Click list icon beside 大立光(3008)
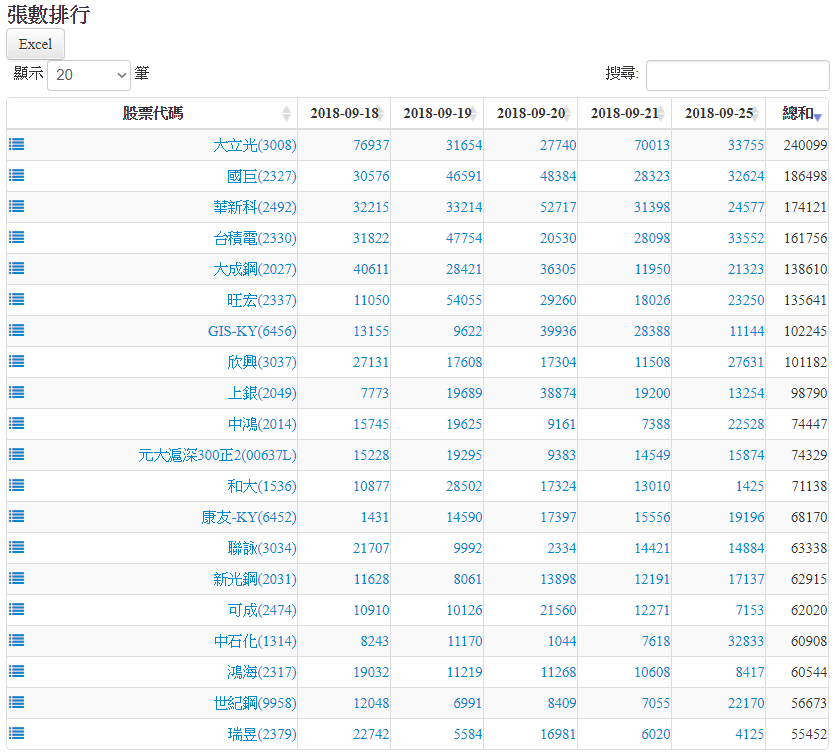This screenshot has width=835, height=755. 16,144
